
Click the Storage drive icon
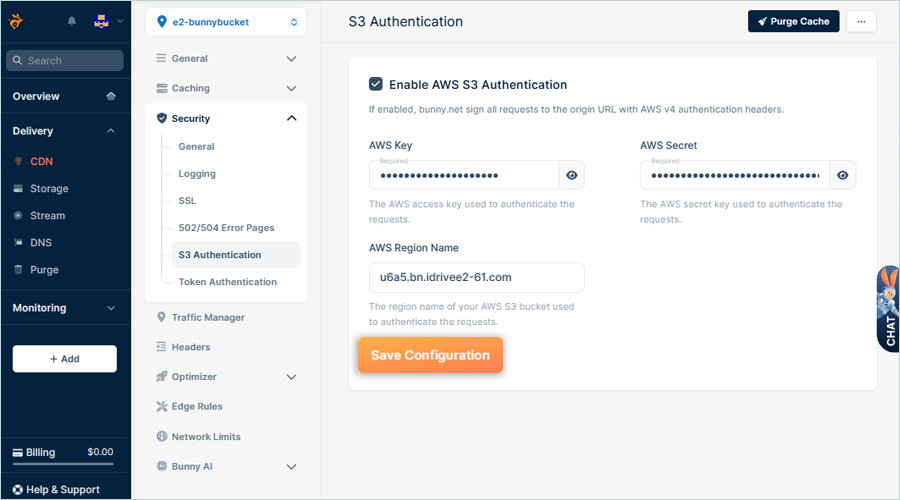(18, 188)
